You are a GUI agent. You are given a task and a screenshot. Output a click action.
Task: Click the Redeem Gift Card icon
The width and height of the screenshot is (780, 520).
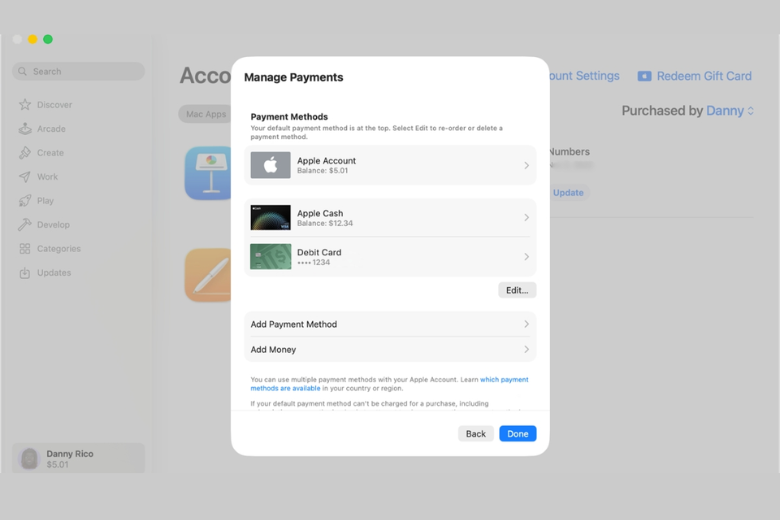click(645, 76)
